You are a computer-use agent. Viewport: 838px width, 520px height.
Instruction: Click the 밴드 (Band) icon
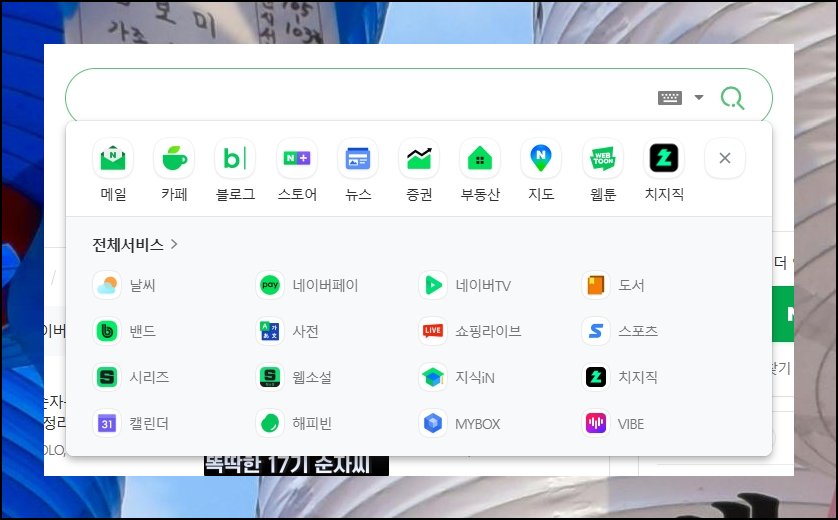[x=107, y=331]
